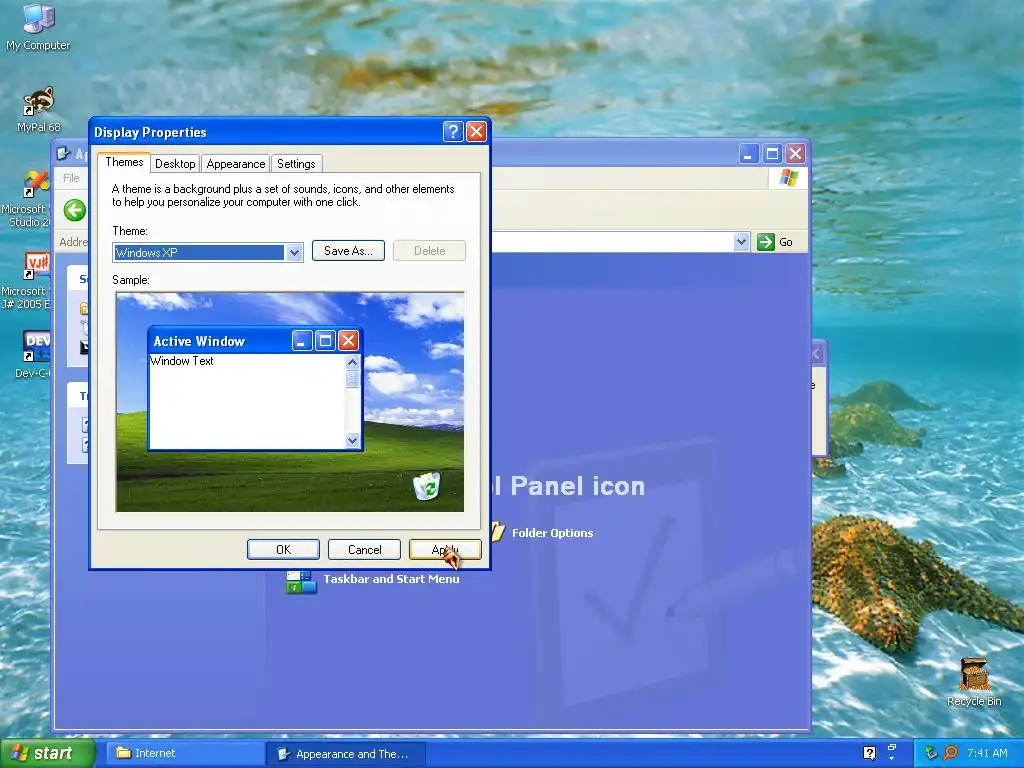Click the wallpaper sample preview thumbnail

(x=290, y=402)
